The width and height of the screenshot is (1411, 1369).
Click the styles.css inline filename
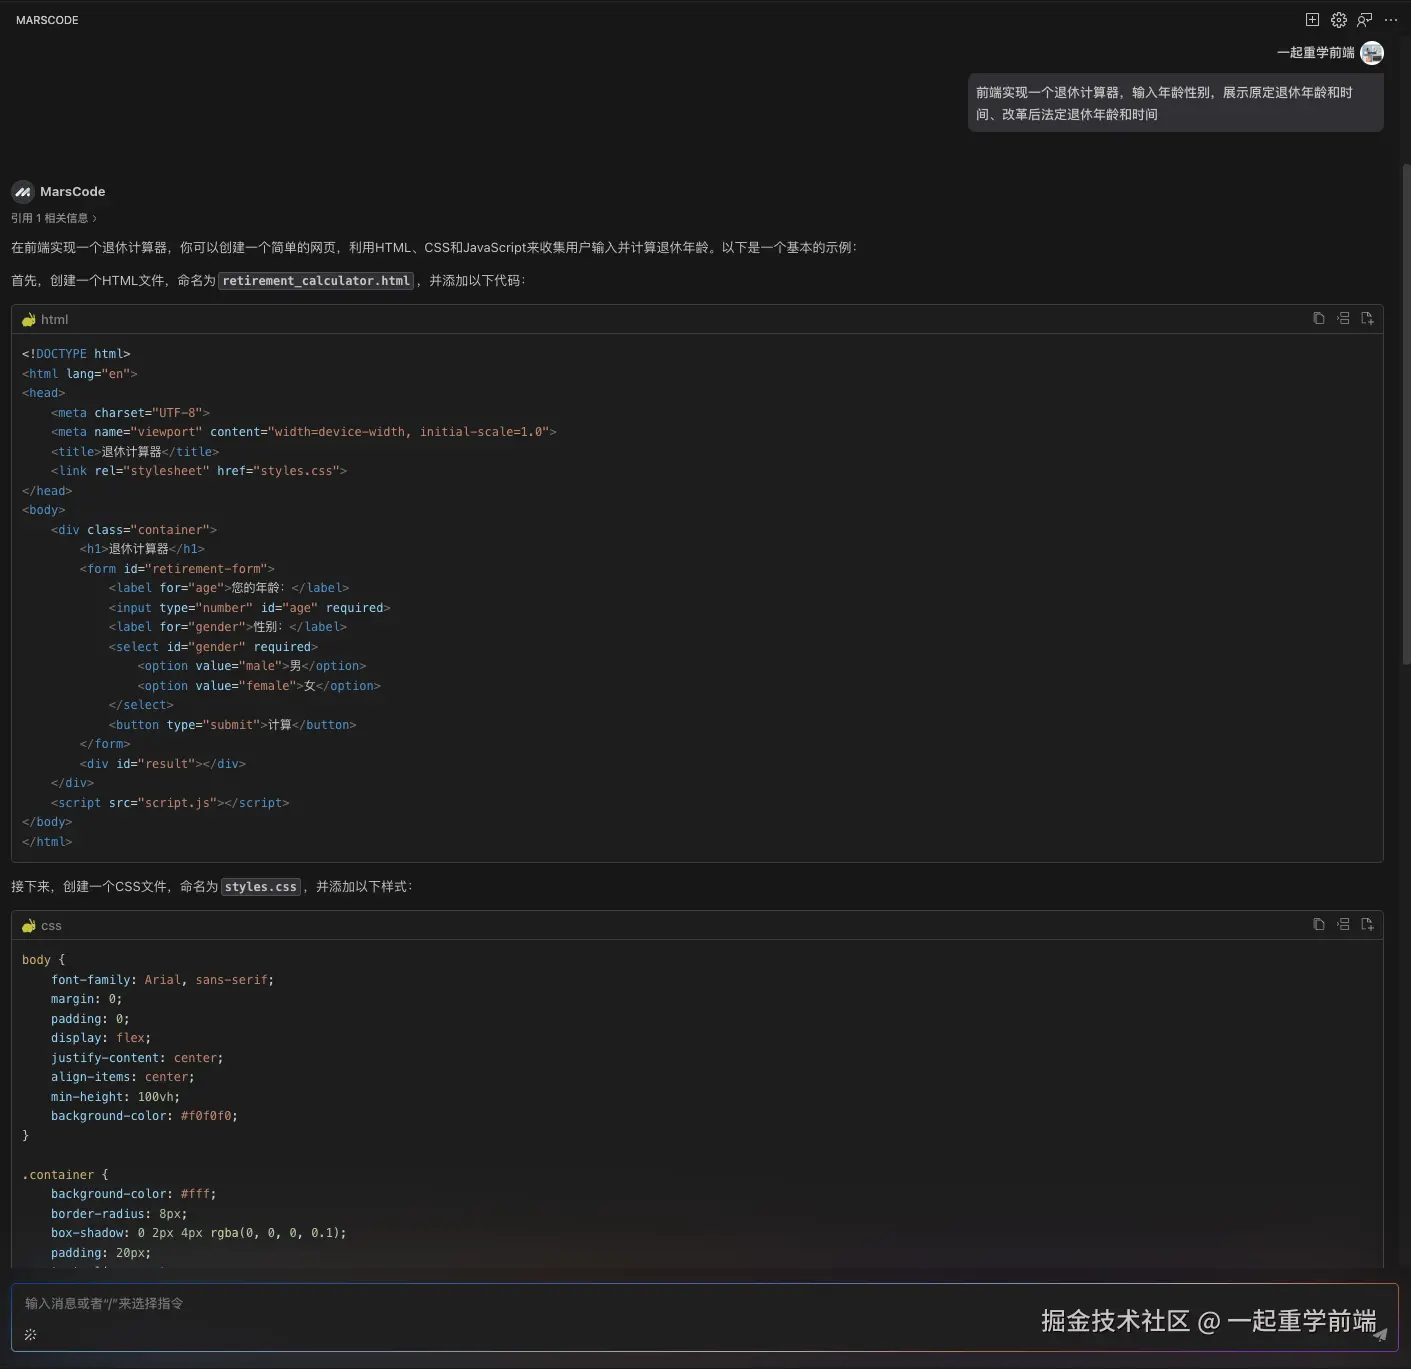pyautogui.click(x=261, y=887)
